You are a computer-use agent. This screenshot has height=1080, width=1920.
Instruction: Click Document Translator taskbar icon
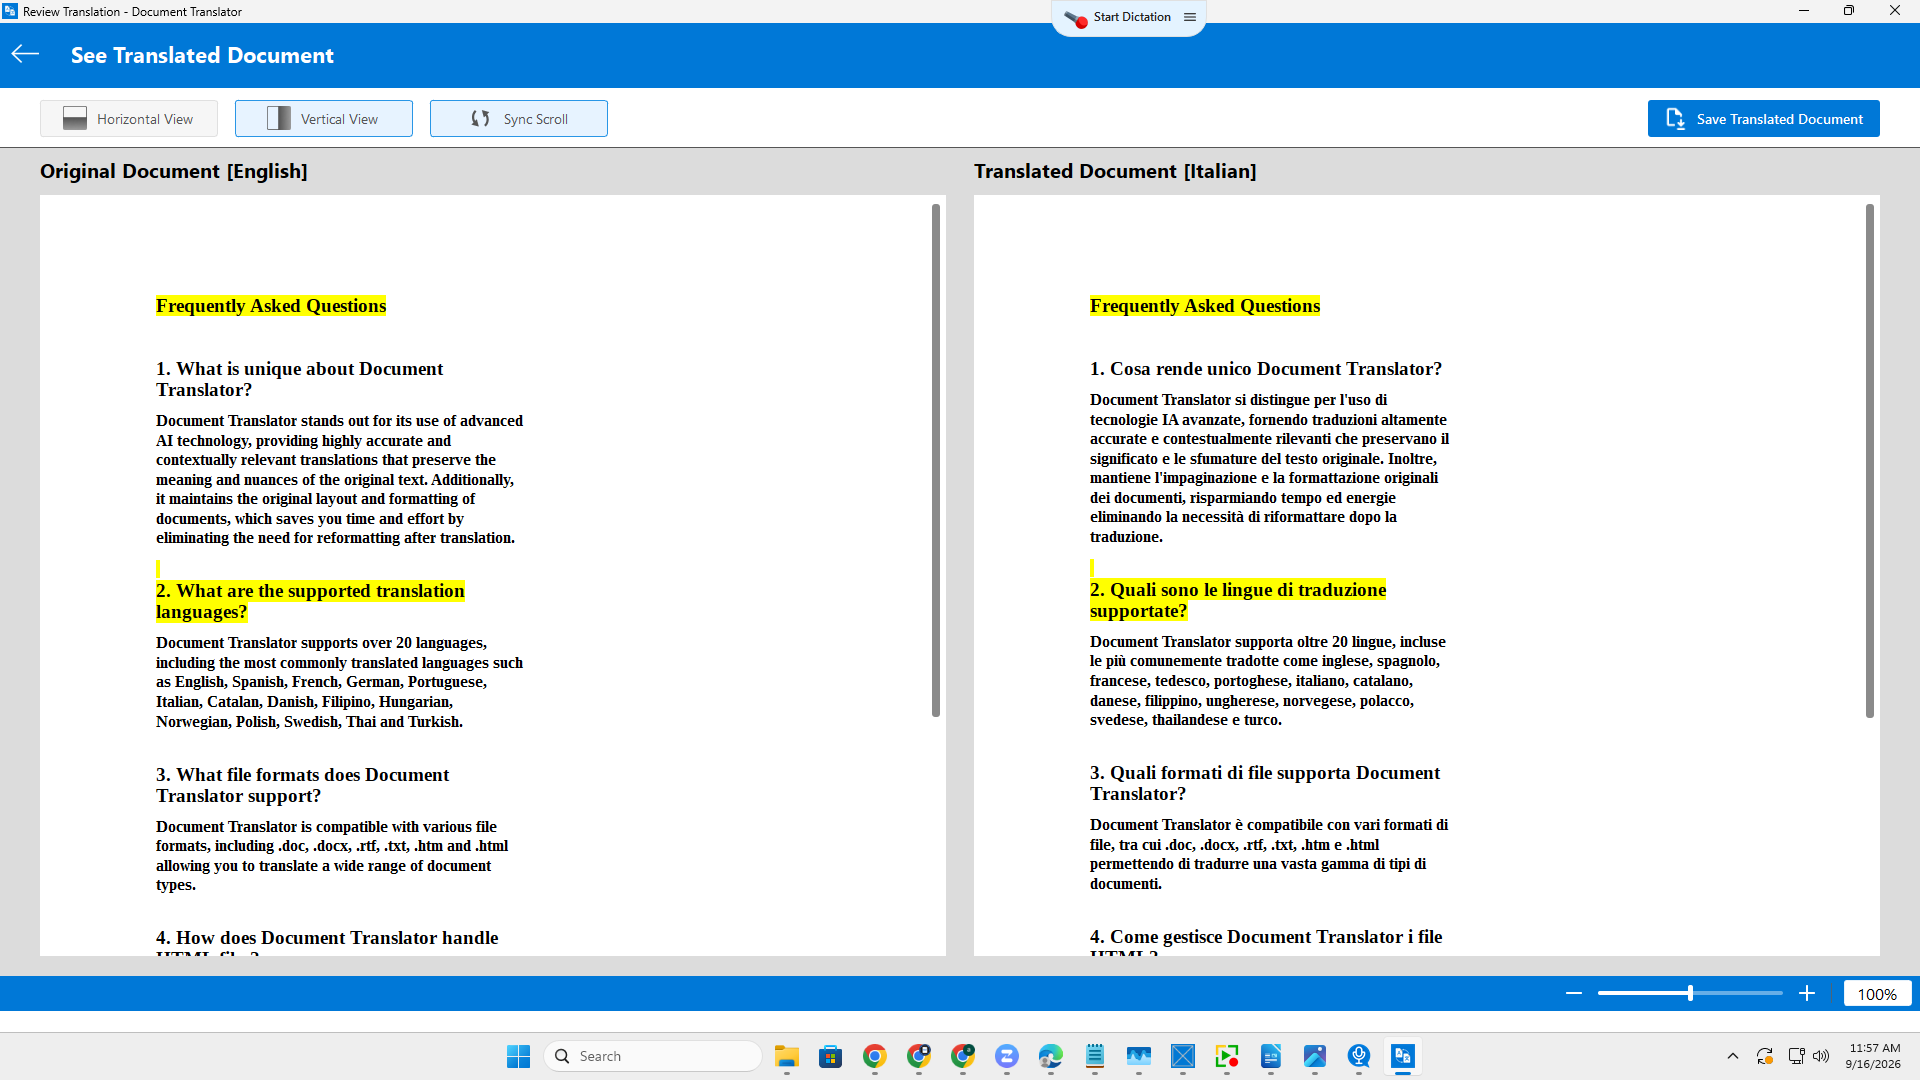click(1403, 1056)
